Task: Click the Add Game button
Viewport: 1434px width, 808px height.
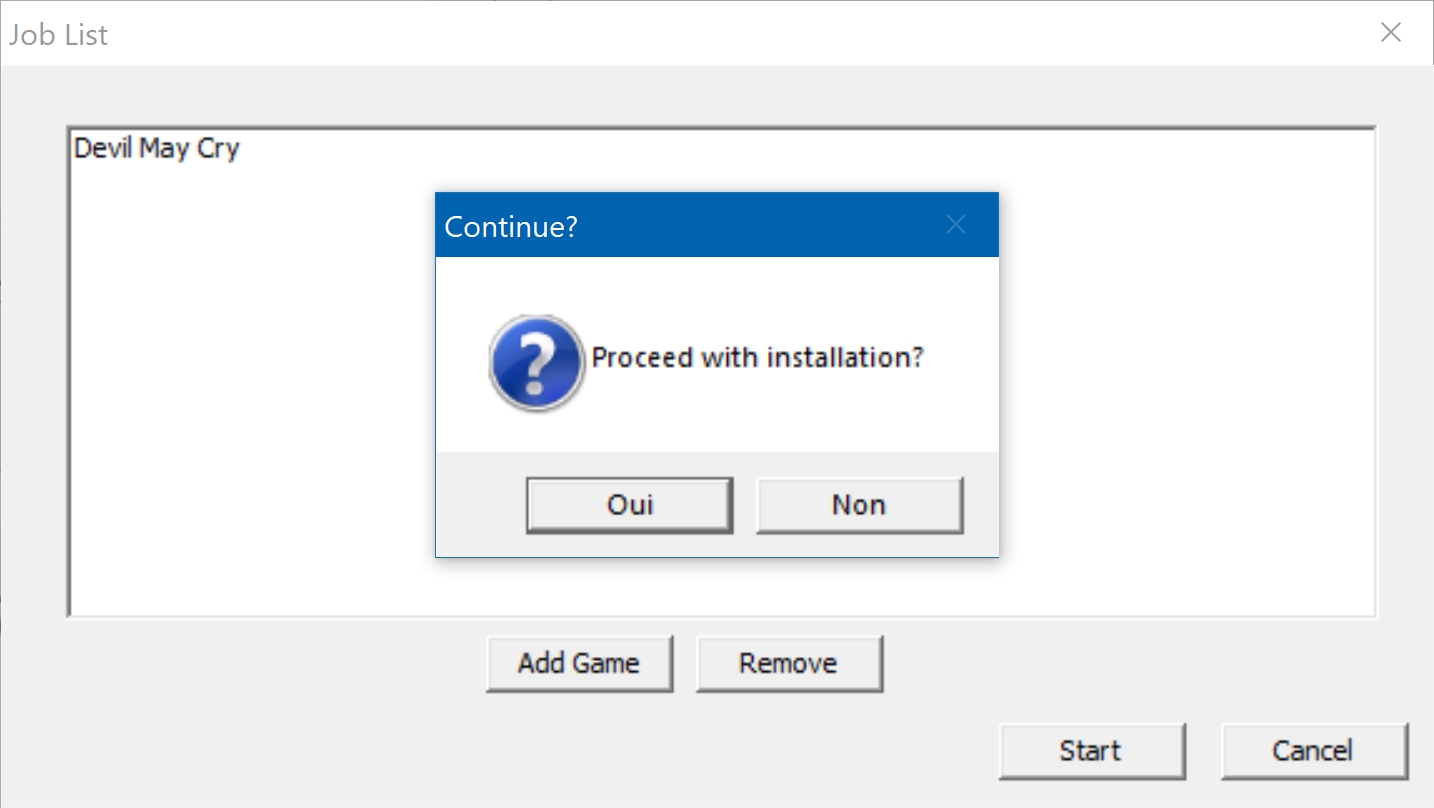Action: [579, 663]
